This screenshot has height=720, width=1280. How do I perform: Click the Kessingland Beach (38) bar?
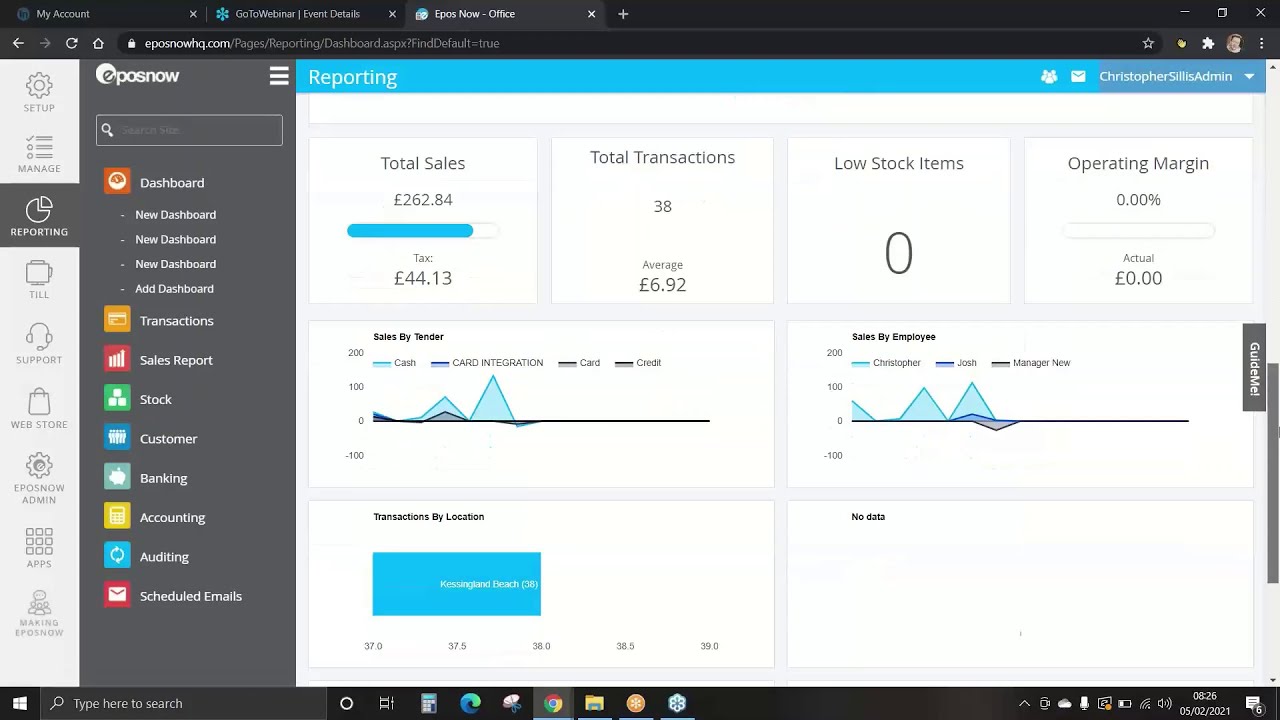[456, 584]
